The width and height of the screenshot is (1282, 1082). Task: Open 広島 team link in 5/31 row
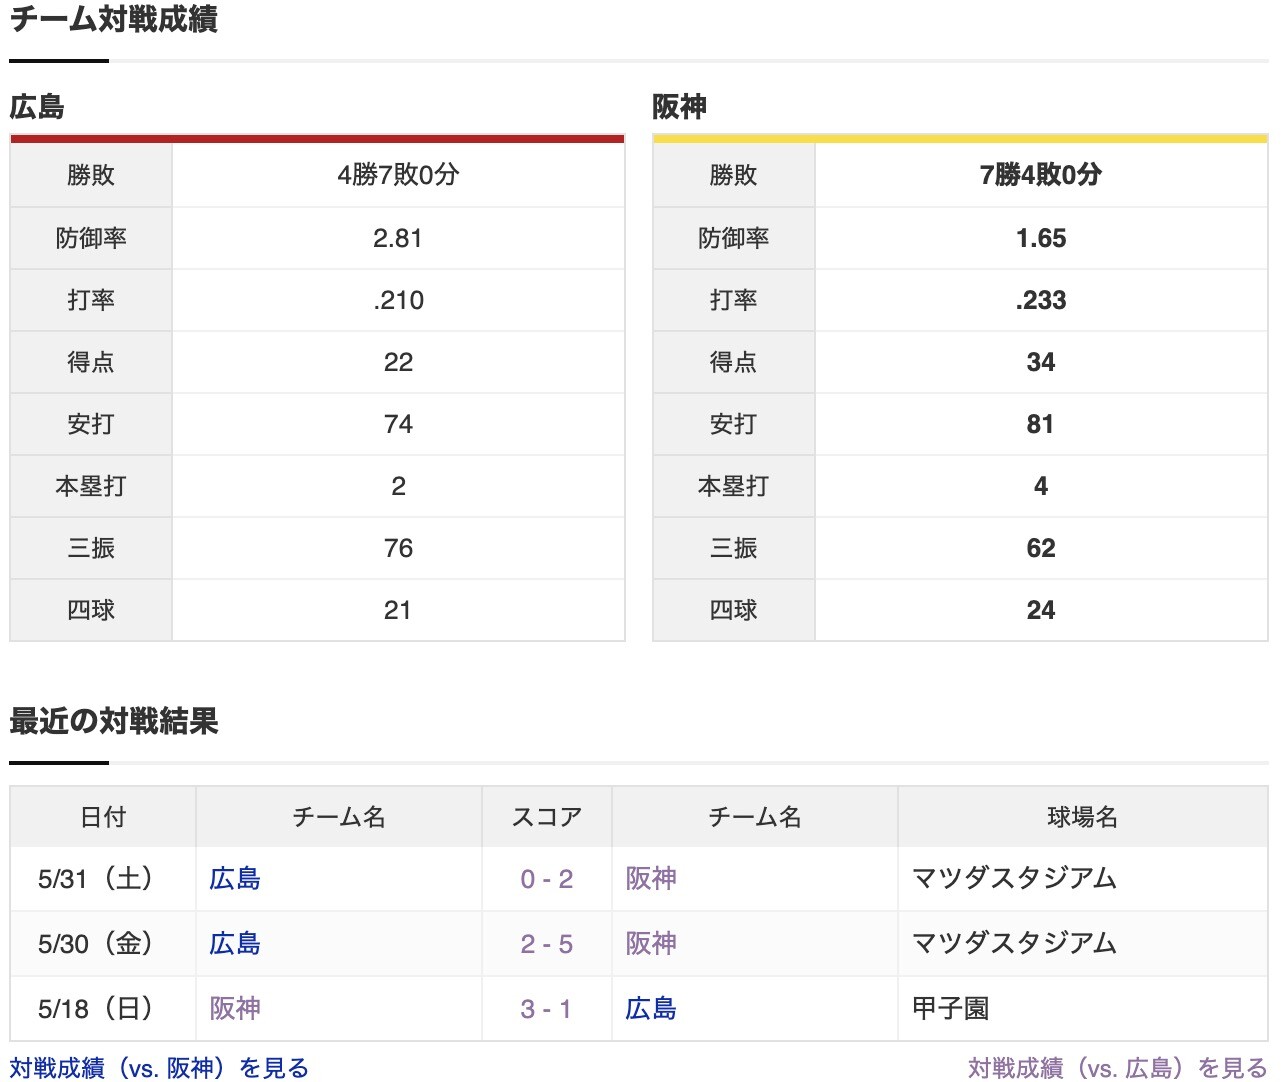click(x=235, y=879)
